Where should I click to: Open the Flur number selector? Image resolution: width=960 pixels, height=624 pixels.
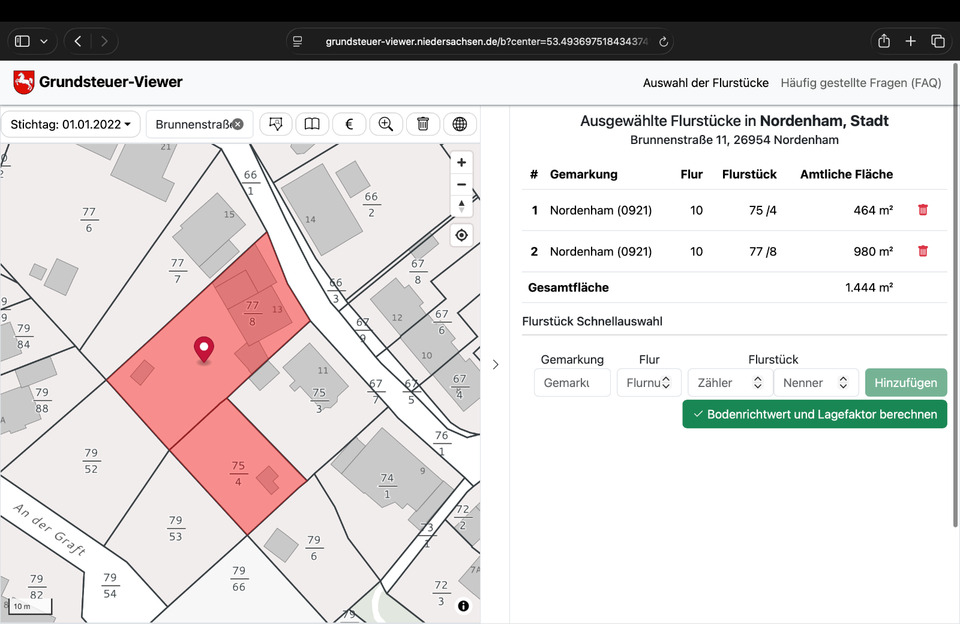pos(649,382)
